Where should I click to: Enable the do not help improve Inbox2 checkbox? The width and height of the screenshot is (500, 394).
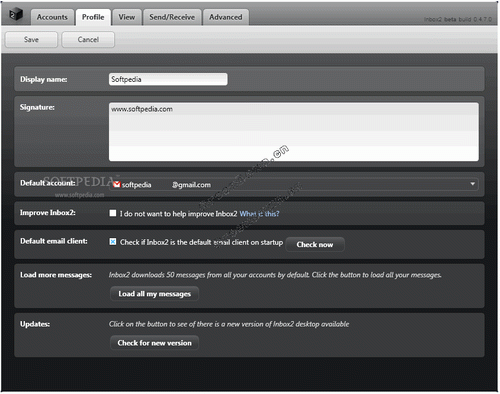coord(113,213)
